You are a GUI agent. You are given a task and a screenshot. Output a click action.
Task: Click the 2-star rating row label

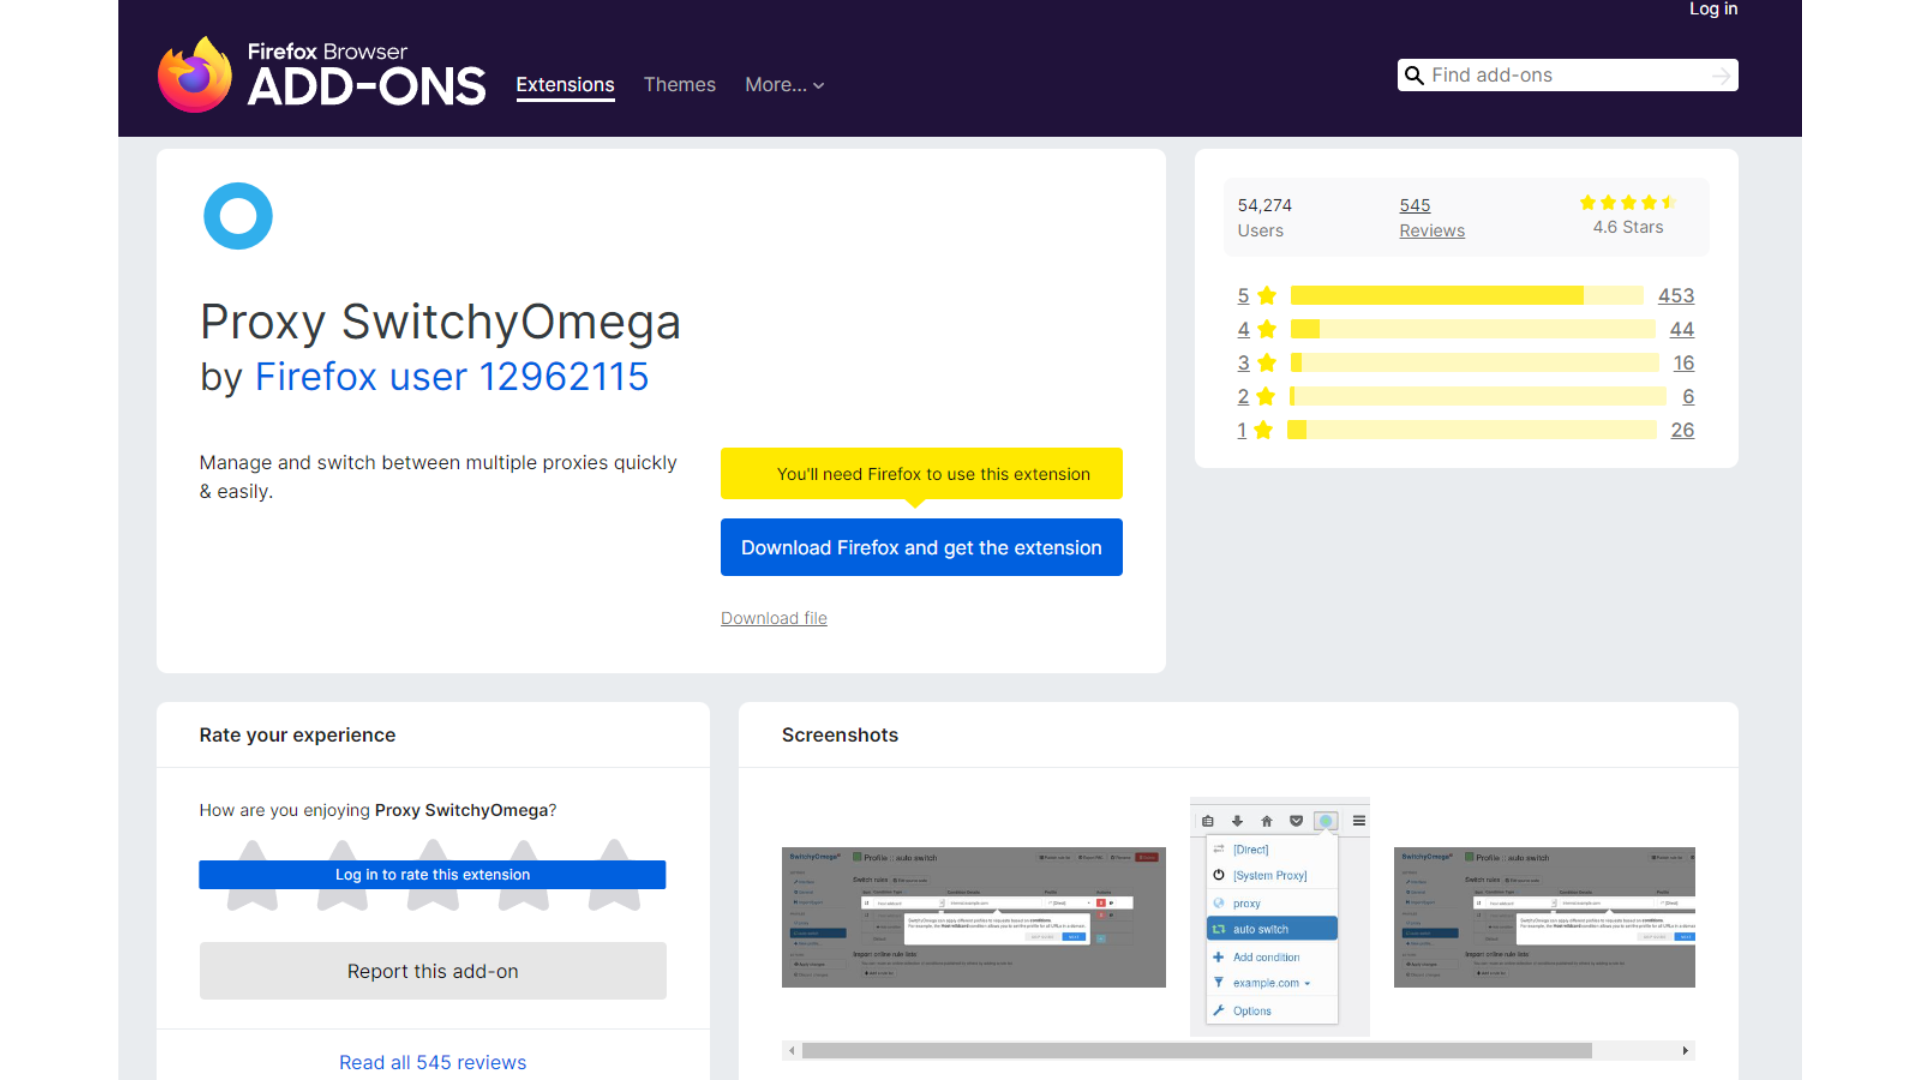pos(1243,397)
